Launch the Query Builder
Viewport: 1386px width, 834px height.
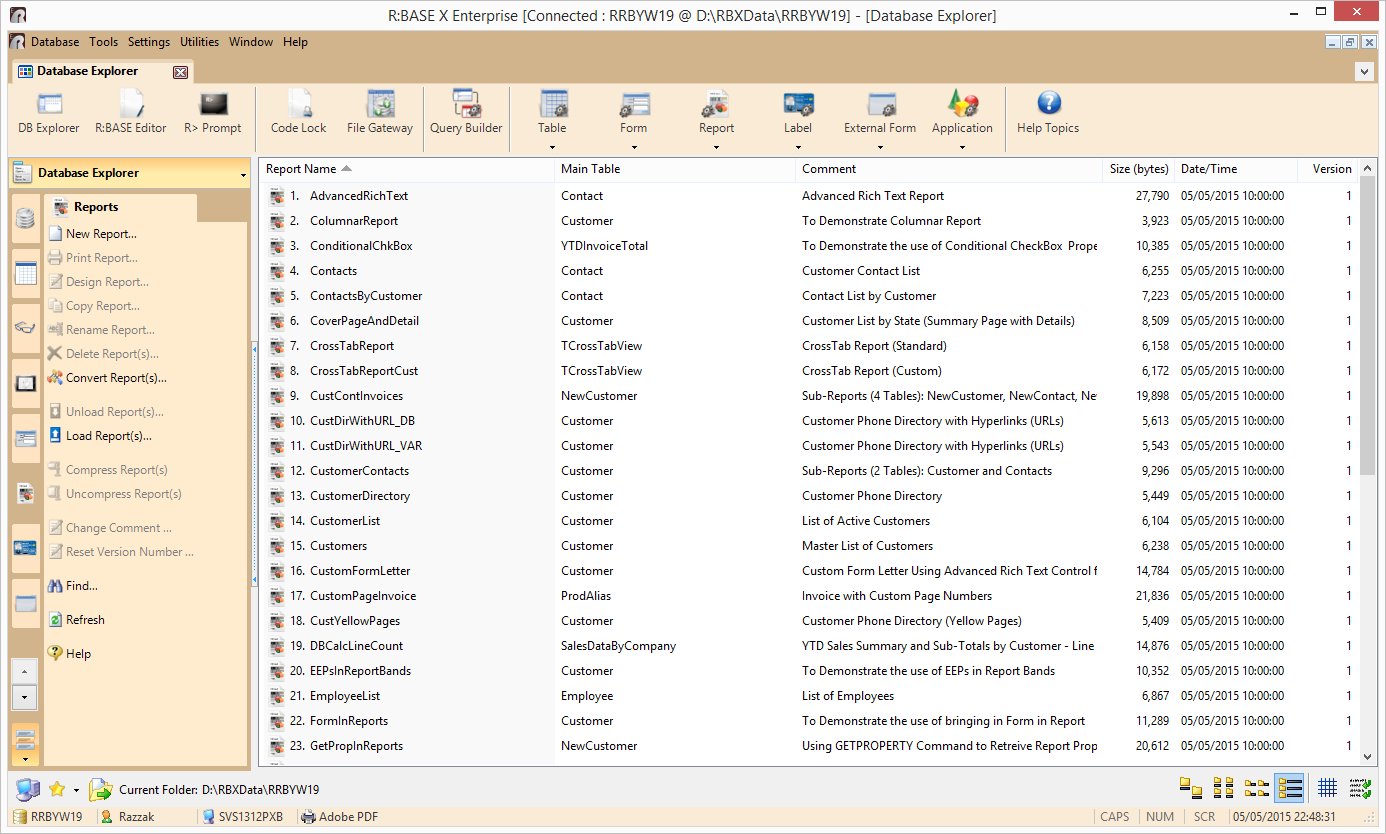[x=466, y=112]
